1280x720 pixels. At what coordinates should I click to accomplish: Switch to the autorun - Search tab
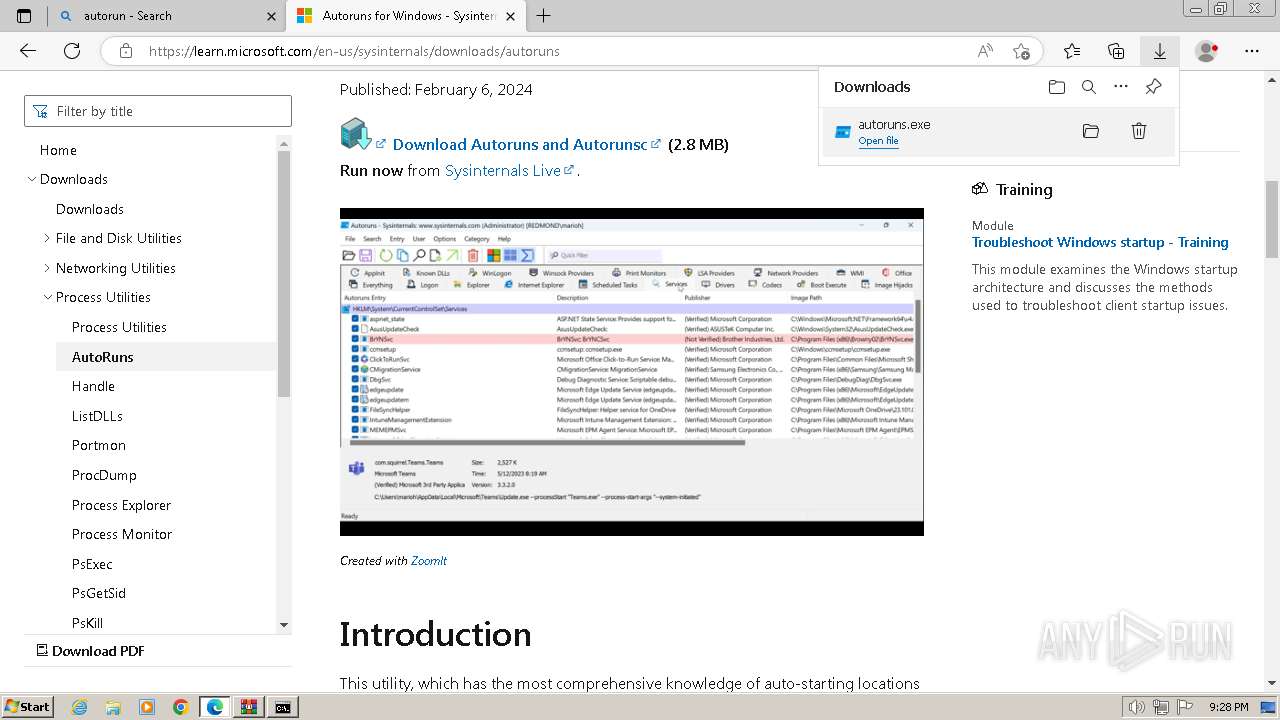pyautogui.click(x=165, y=16)
